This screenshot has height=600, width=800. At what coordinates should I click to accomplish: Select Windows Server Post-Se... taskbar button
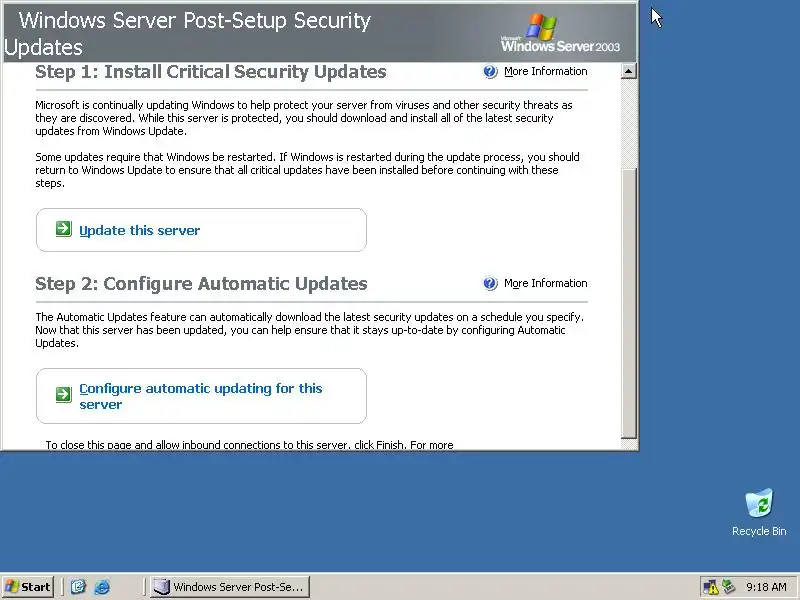click(230, 587)
